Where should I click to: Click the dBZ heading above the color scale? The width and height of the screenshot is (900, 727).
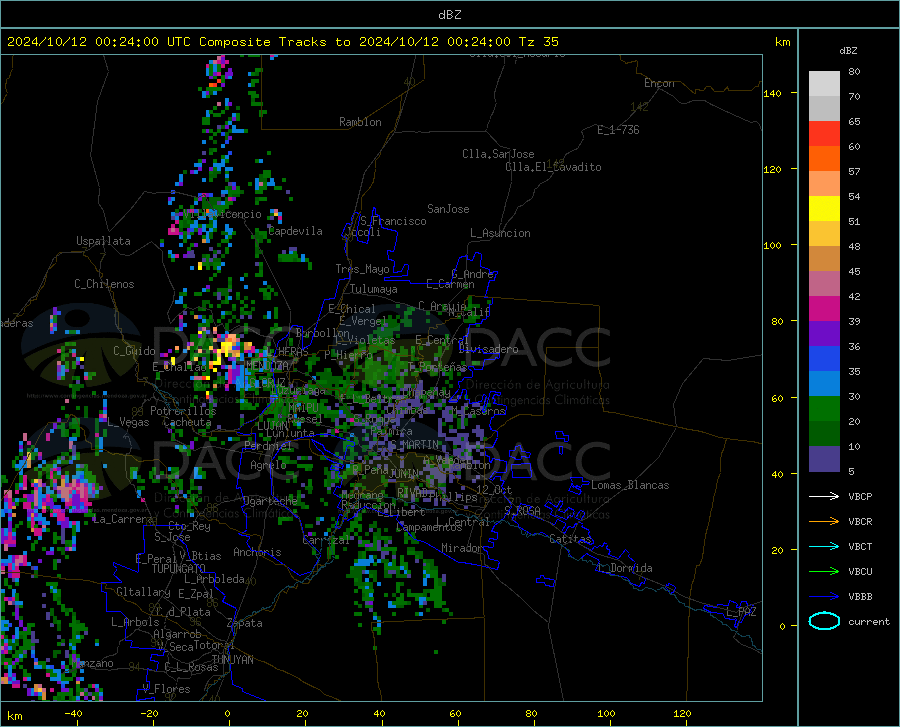[x=848, y=50]
